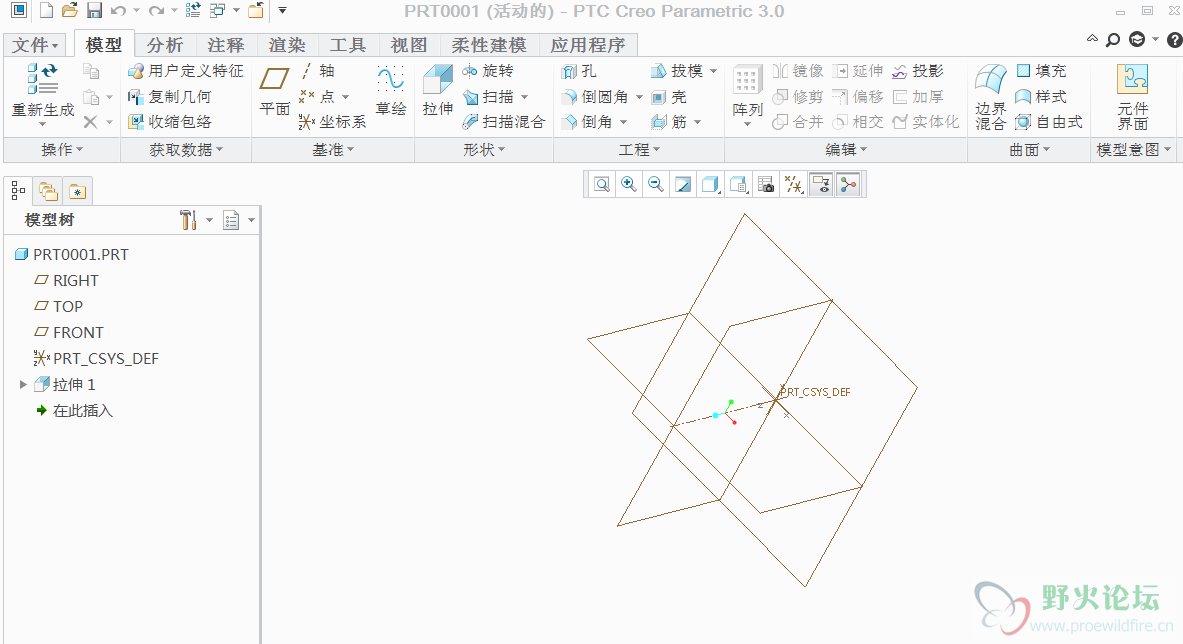1183x644 pixels.
Task: Open the 倒圆角 (Round) dropdown arrow
Action: 639,97
